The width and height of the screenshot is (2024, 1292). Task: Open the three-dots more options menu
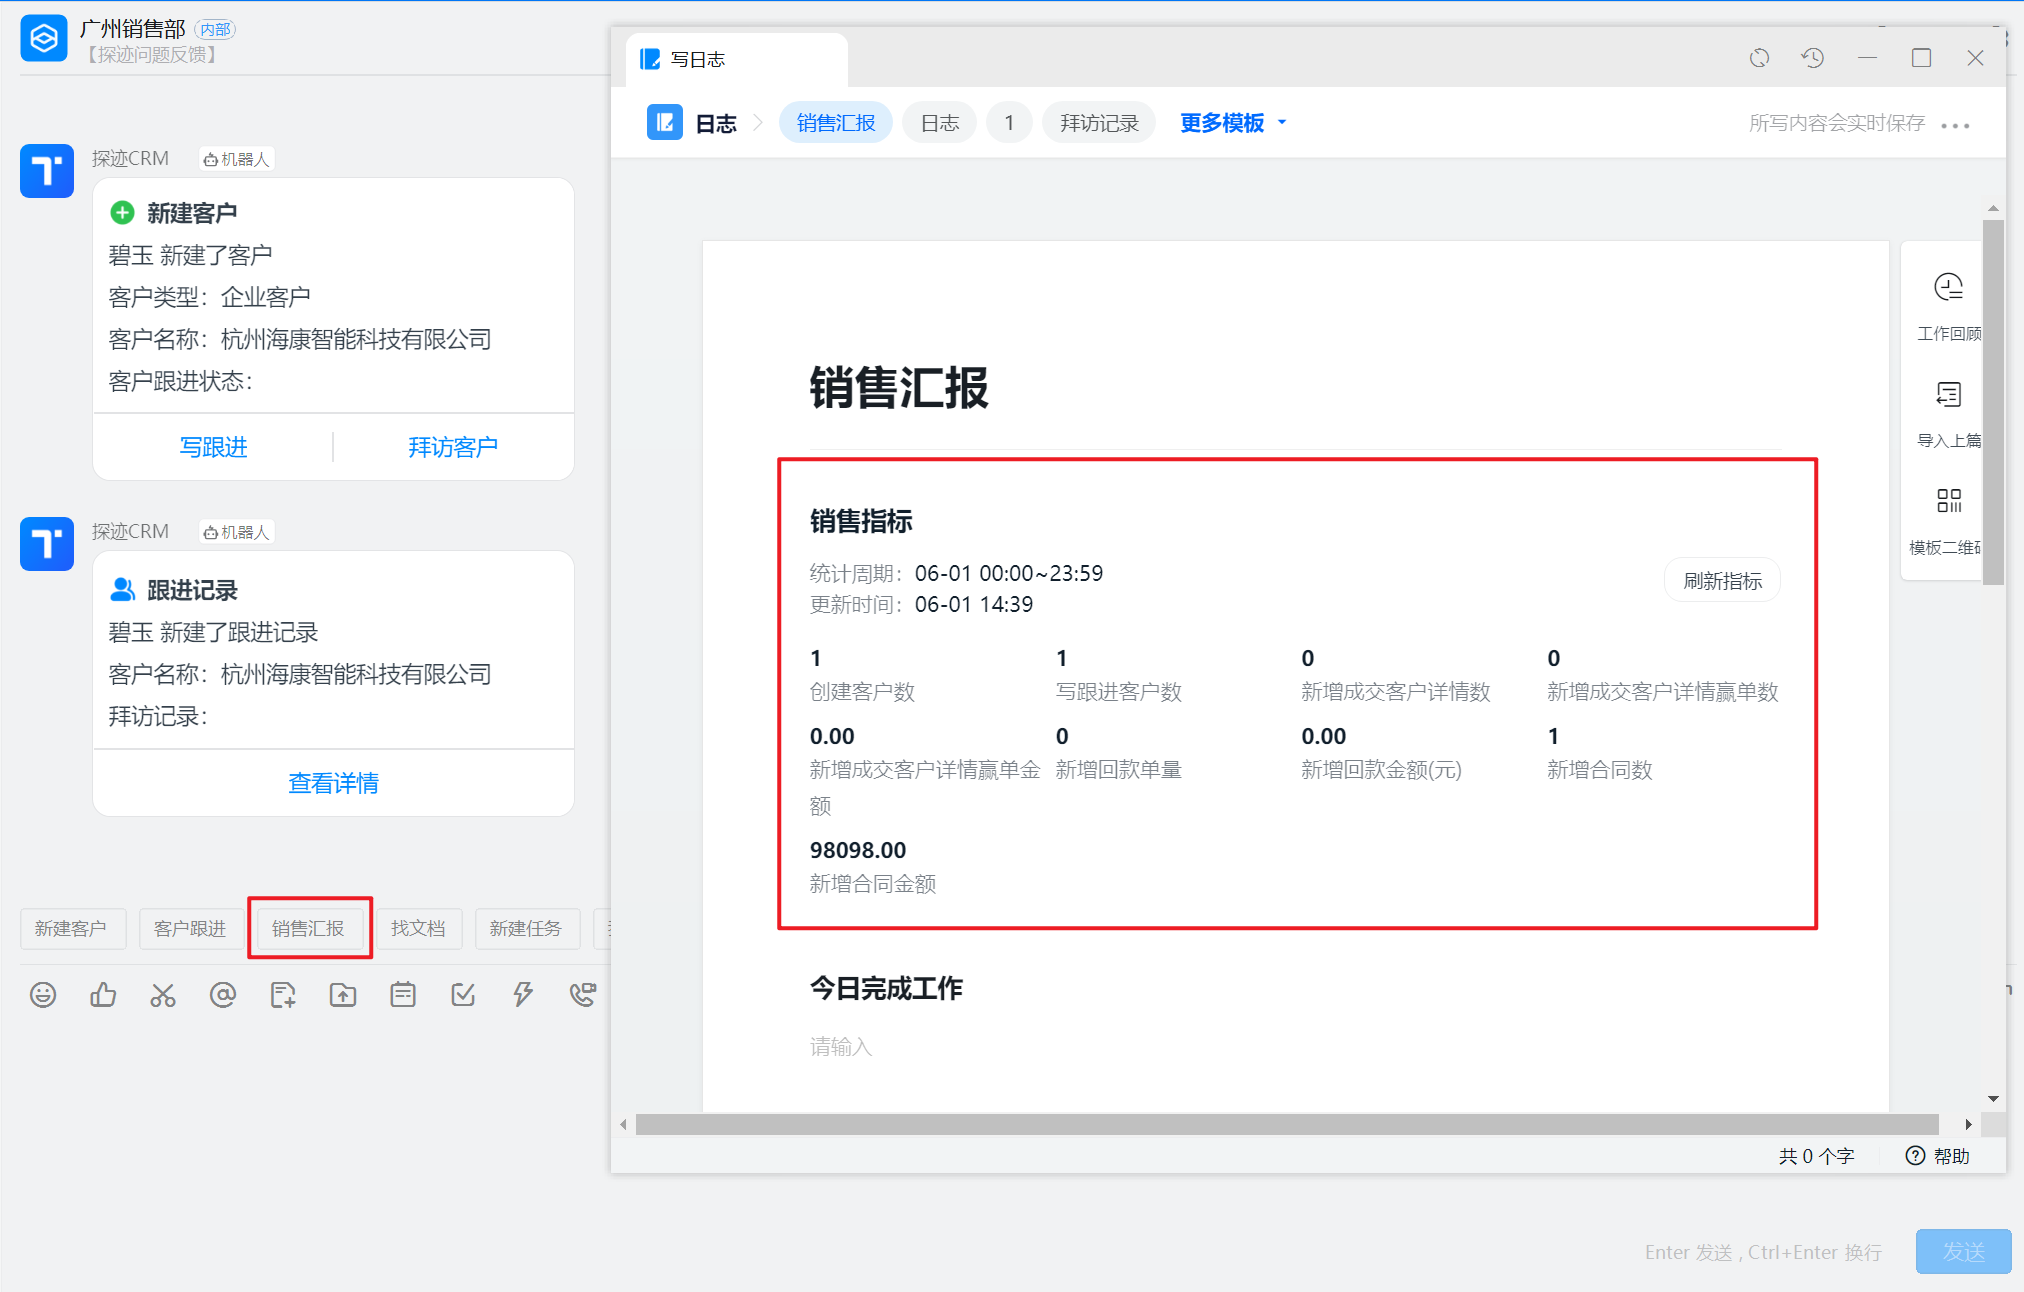click(1954, 126)
